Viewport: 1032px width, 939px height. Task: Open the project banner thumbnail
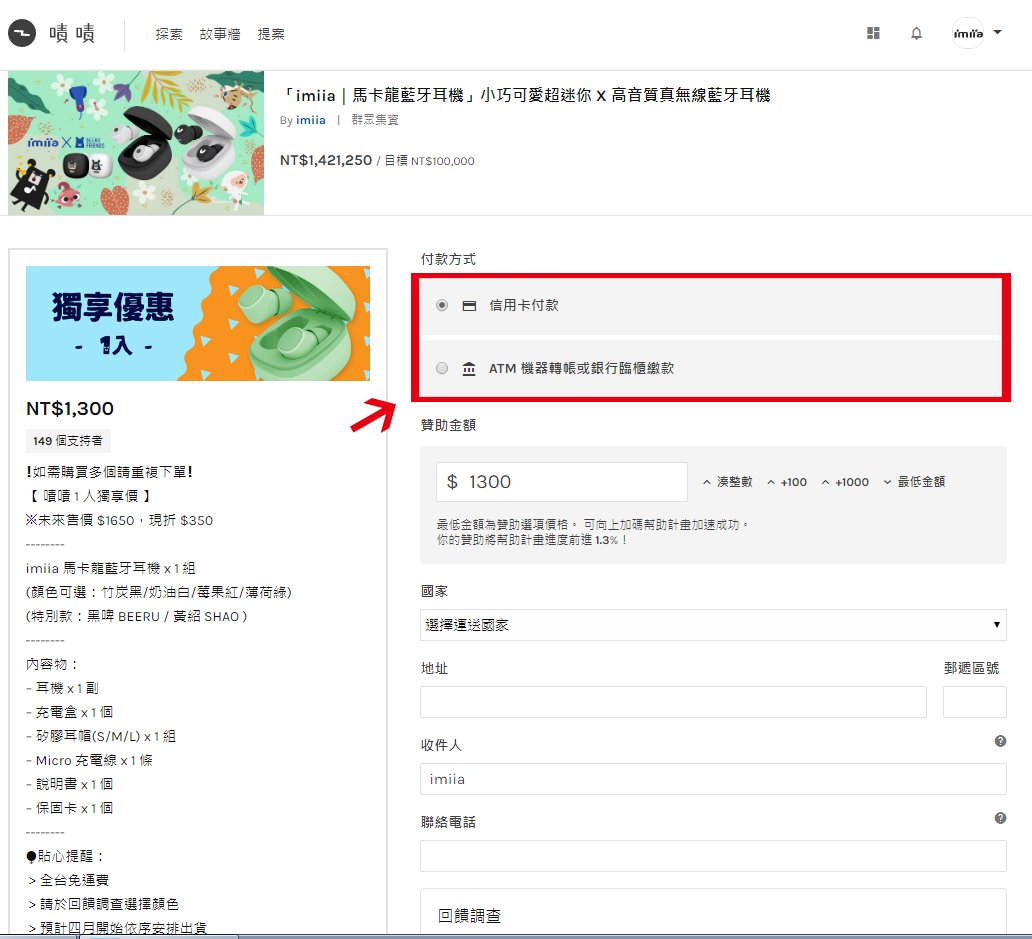click(x=136, y=143)
